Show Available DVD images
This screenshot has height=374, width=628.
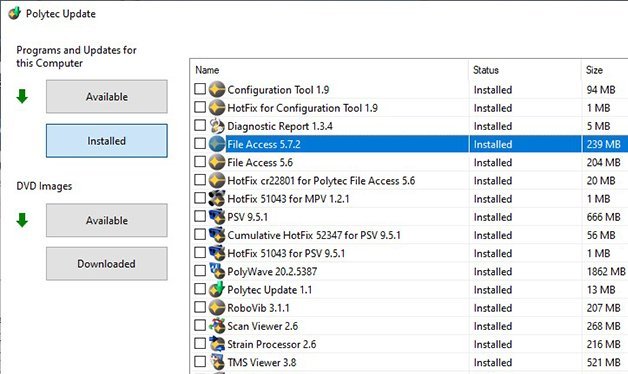coord(107,220)
